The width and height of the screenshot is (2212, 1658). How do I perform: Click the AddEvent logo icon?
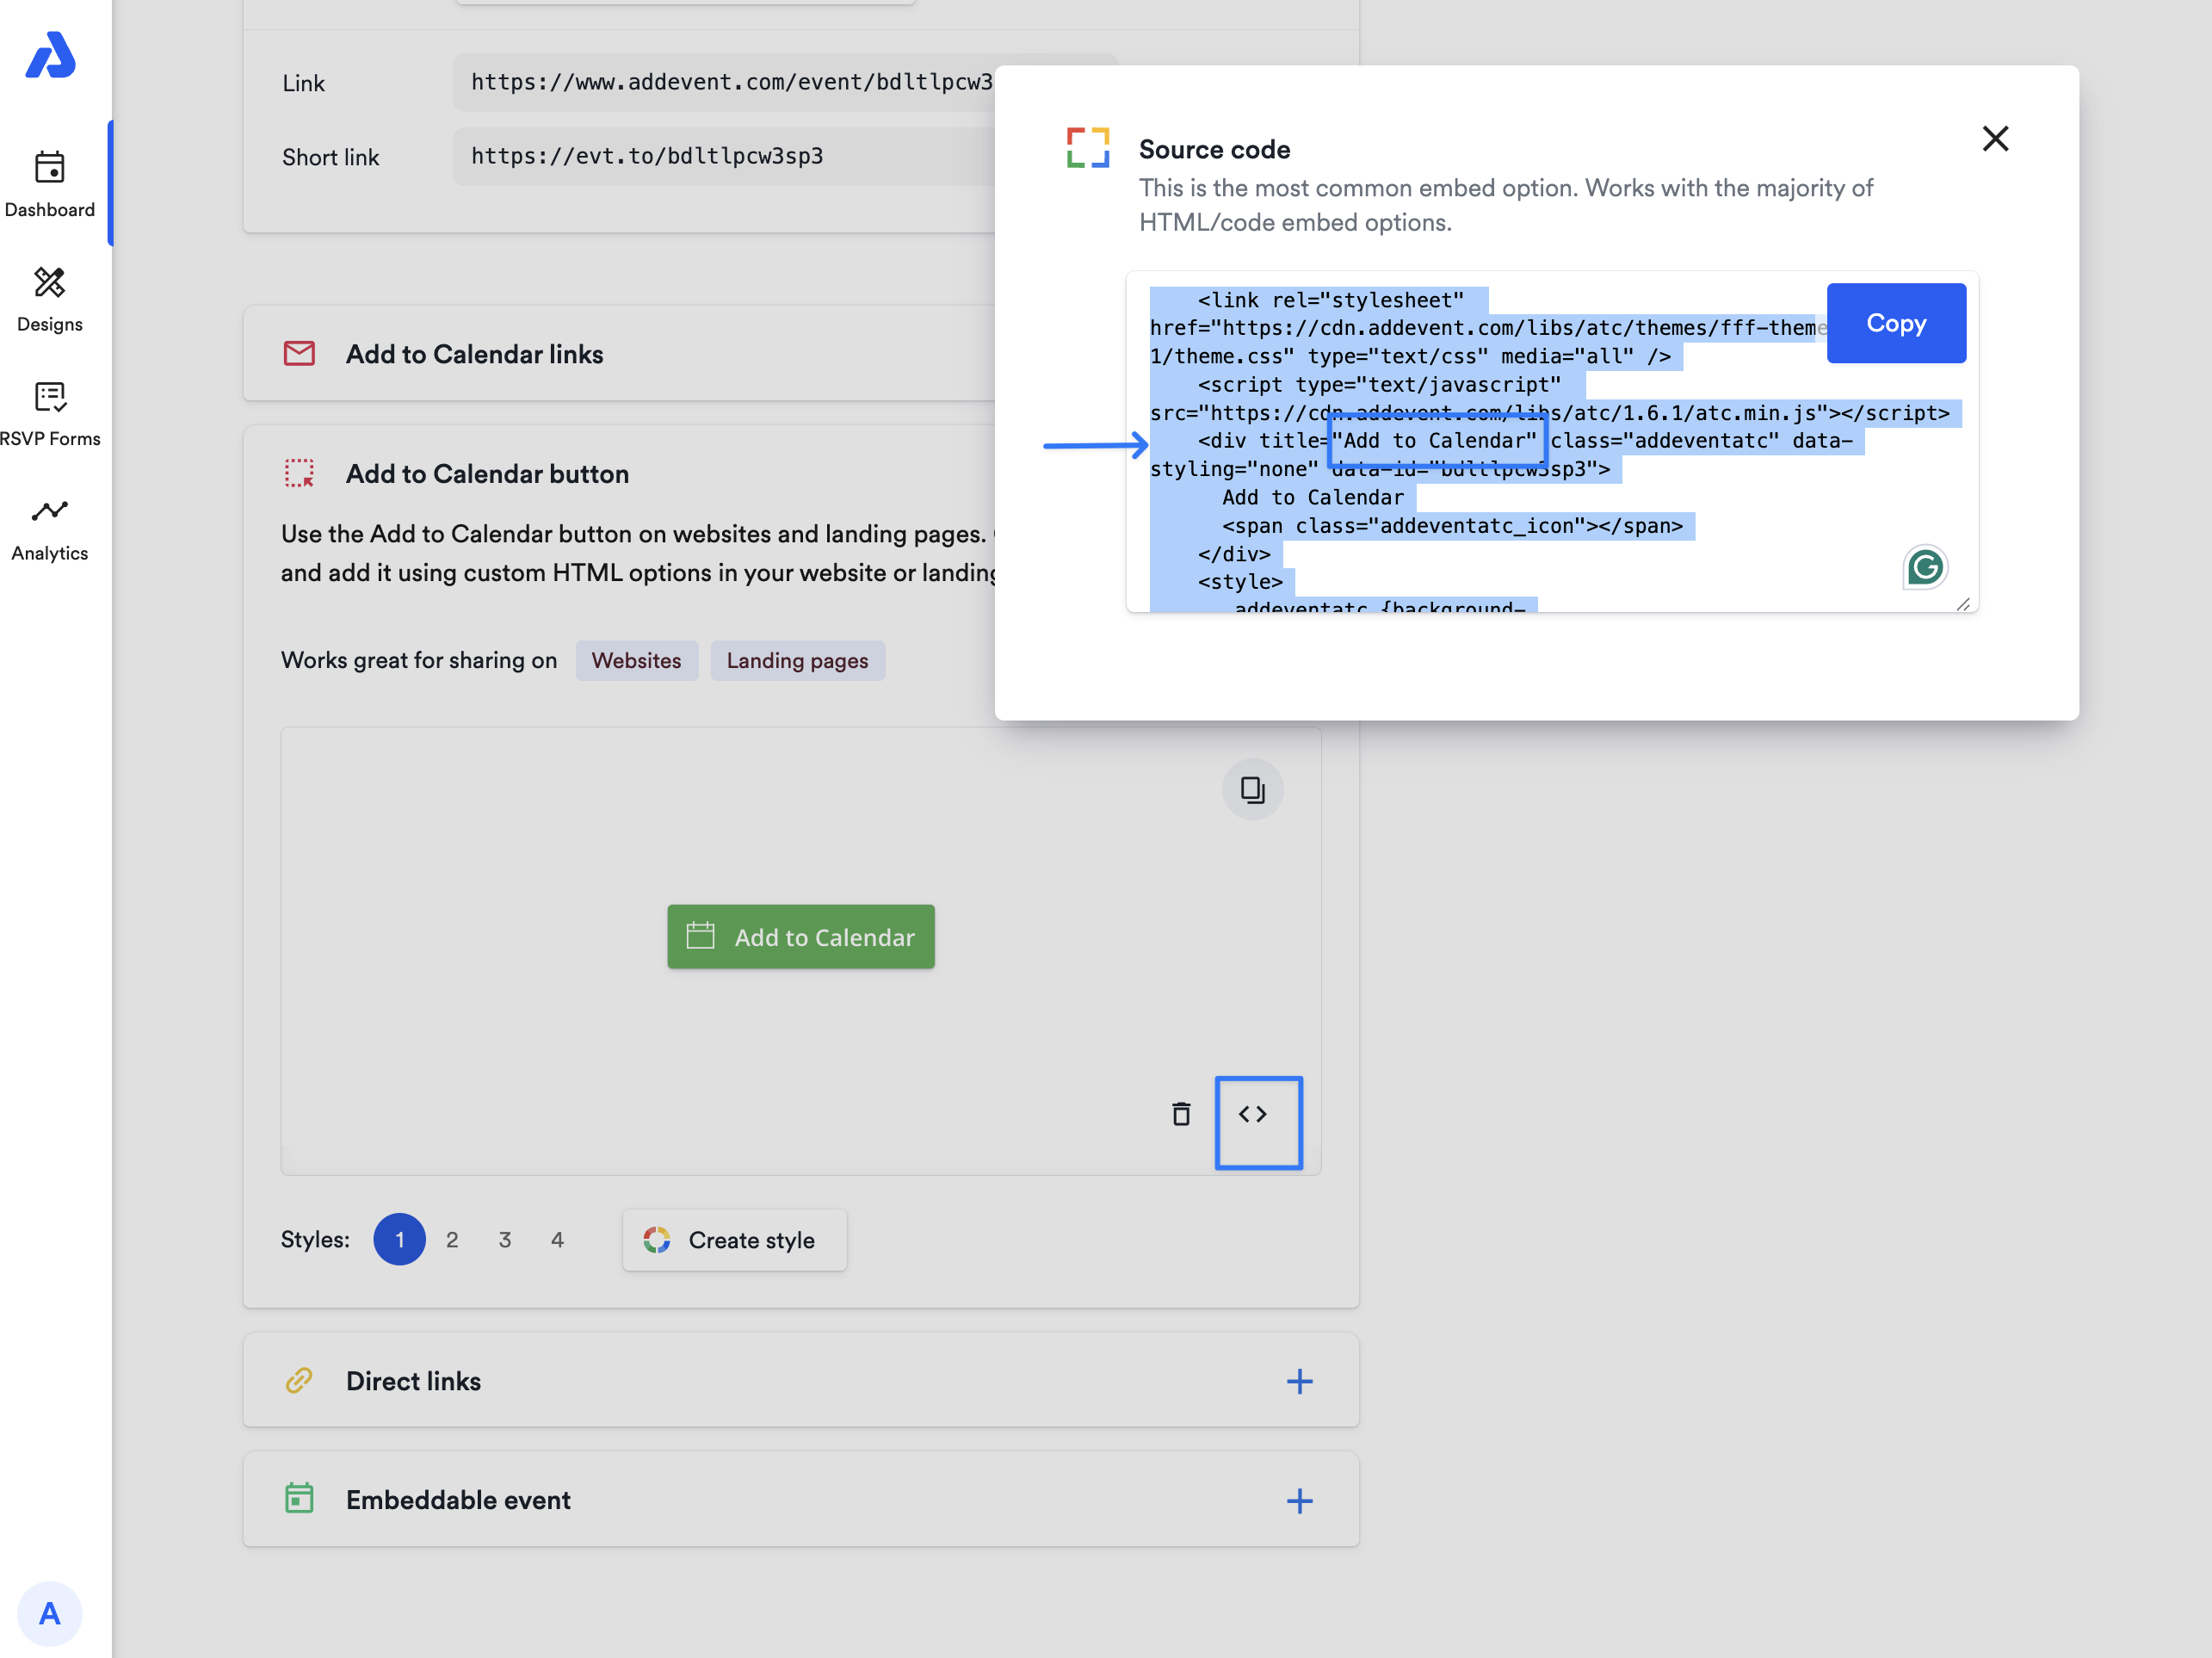pyautogui.click(x=50, y=55)
